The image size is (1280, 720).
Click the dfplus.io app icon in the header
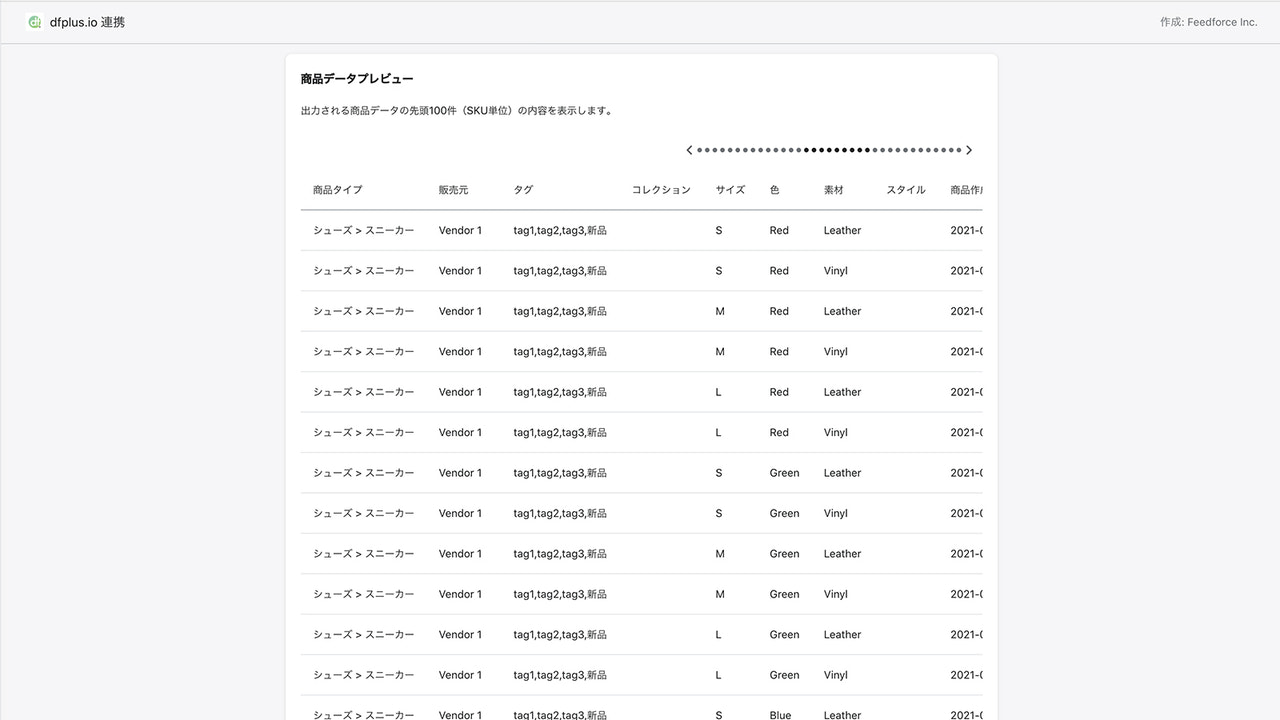pyautogui.click(x=35, y=21)
